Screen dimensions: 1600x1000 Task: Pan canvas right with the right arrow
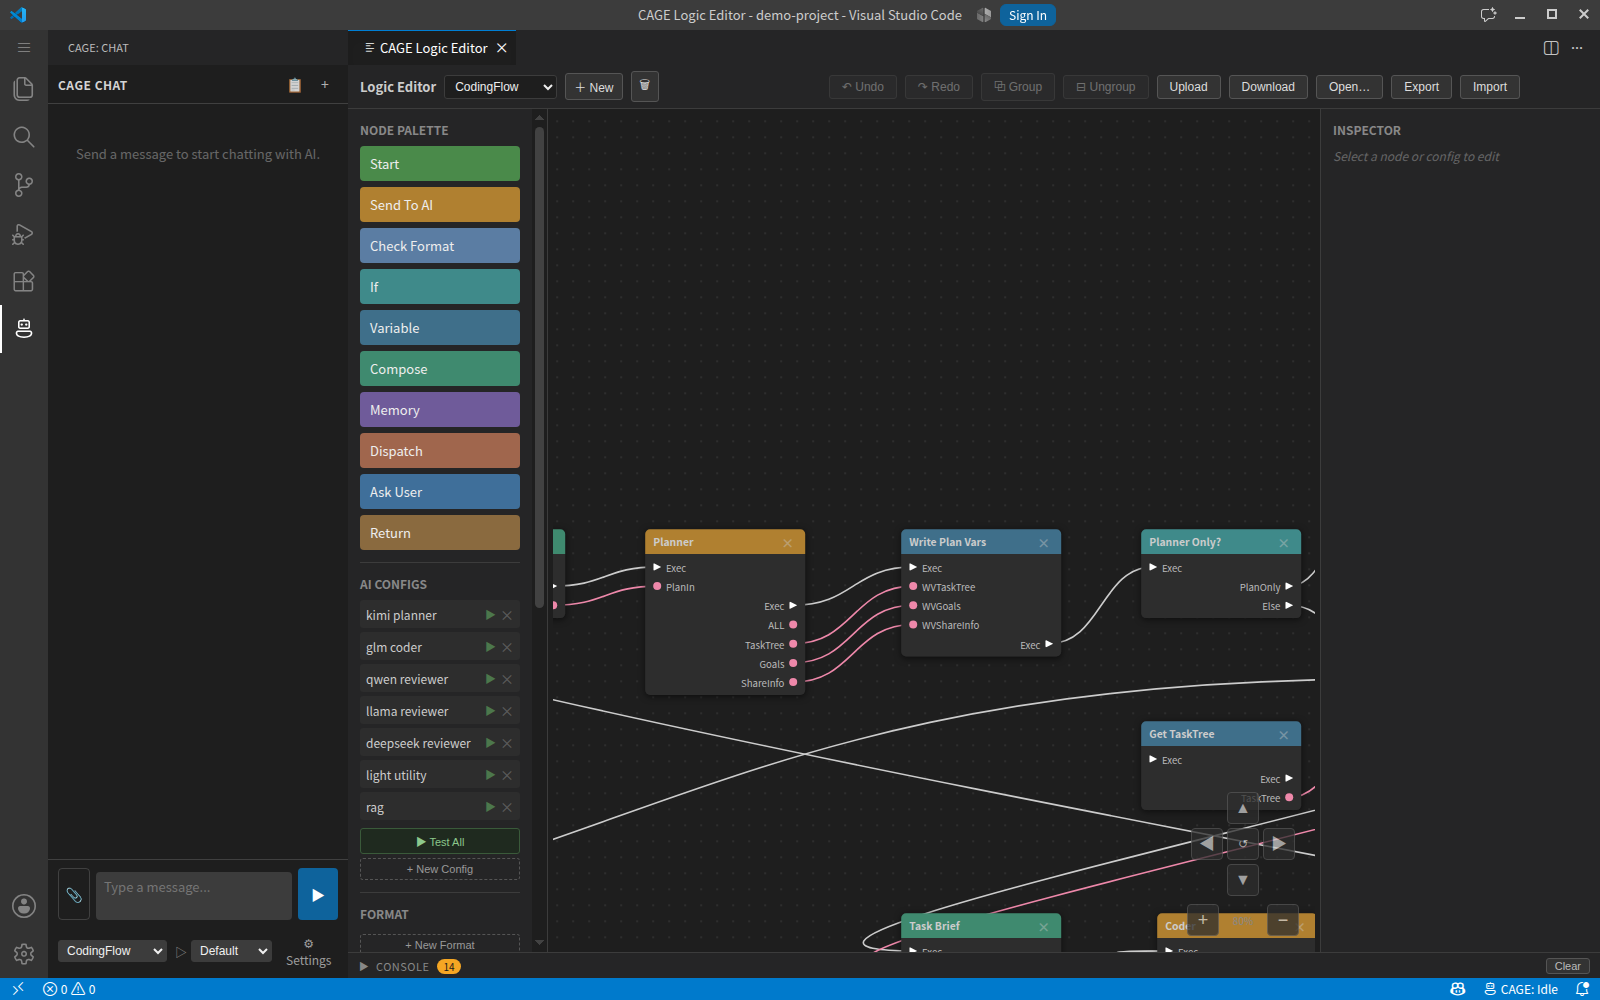[1279, 844]
